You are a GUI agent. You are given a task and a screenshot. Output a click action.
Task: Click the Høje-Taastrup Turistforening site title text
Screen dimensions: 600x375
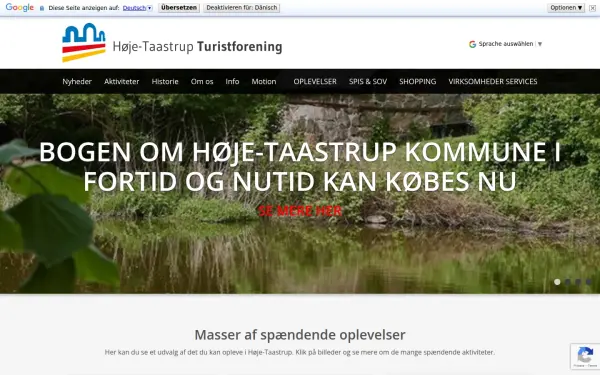(x=197, y=47)
